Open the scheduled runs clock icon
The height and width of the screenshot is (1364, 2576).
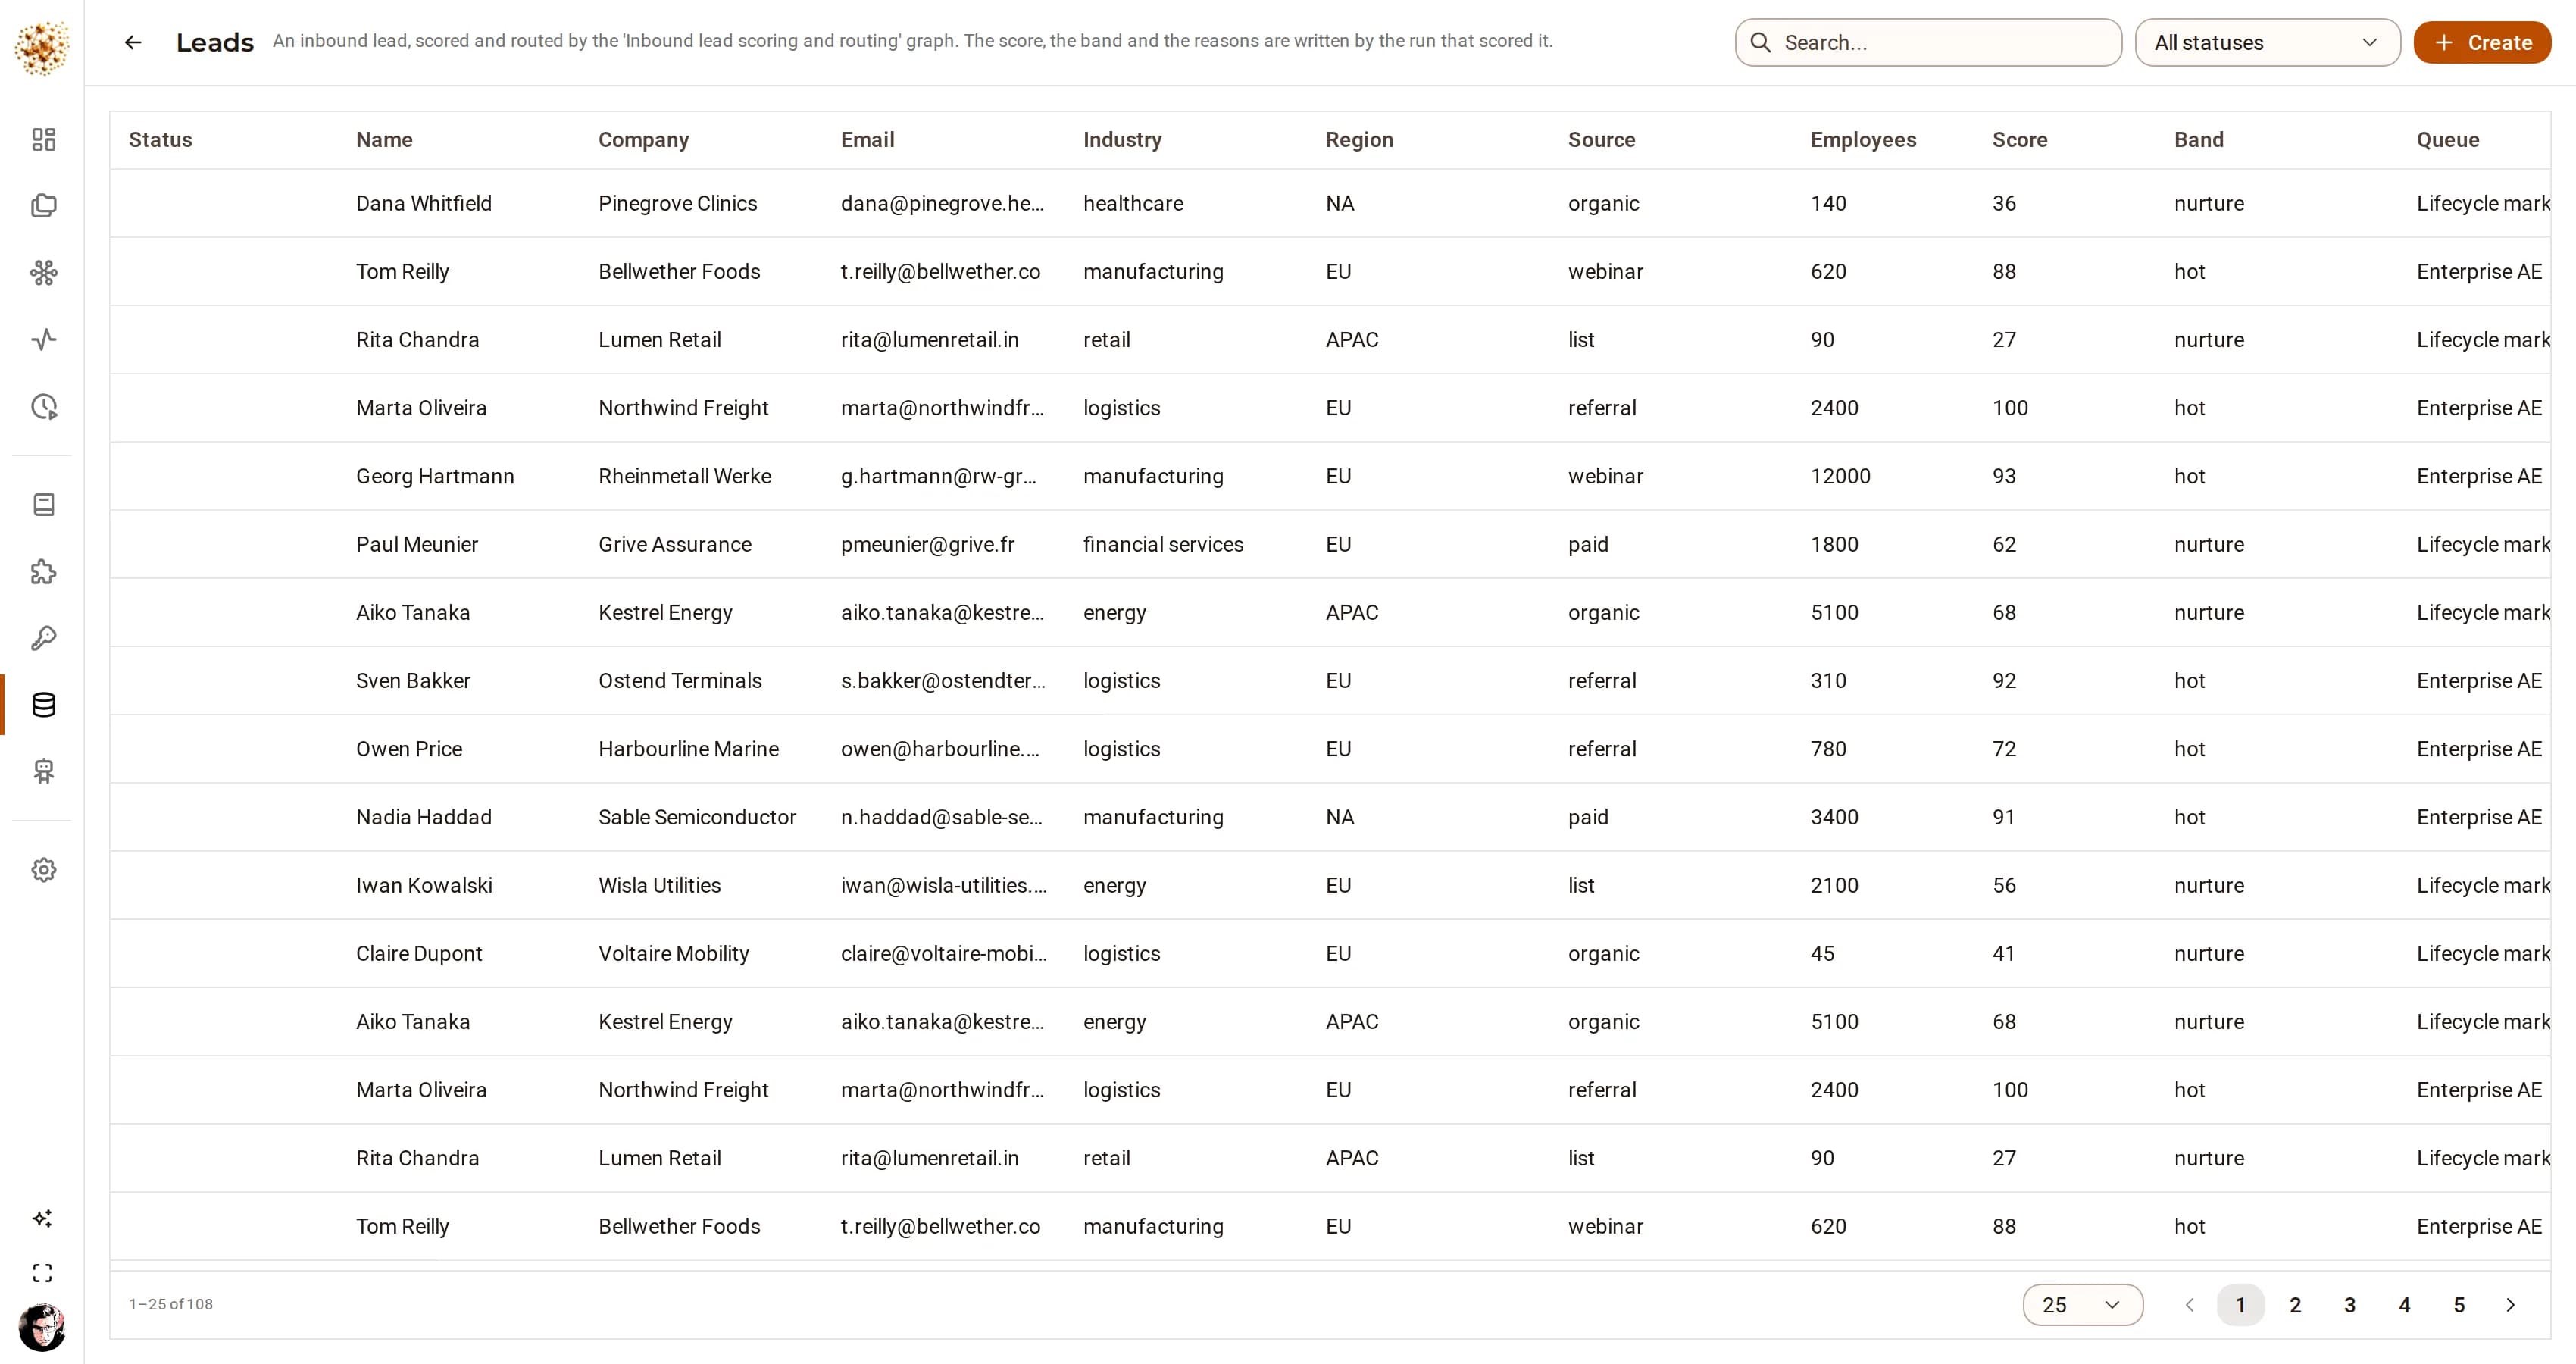point(43,407)
